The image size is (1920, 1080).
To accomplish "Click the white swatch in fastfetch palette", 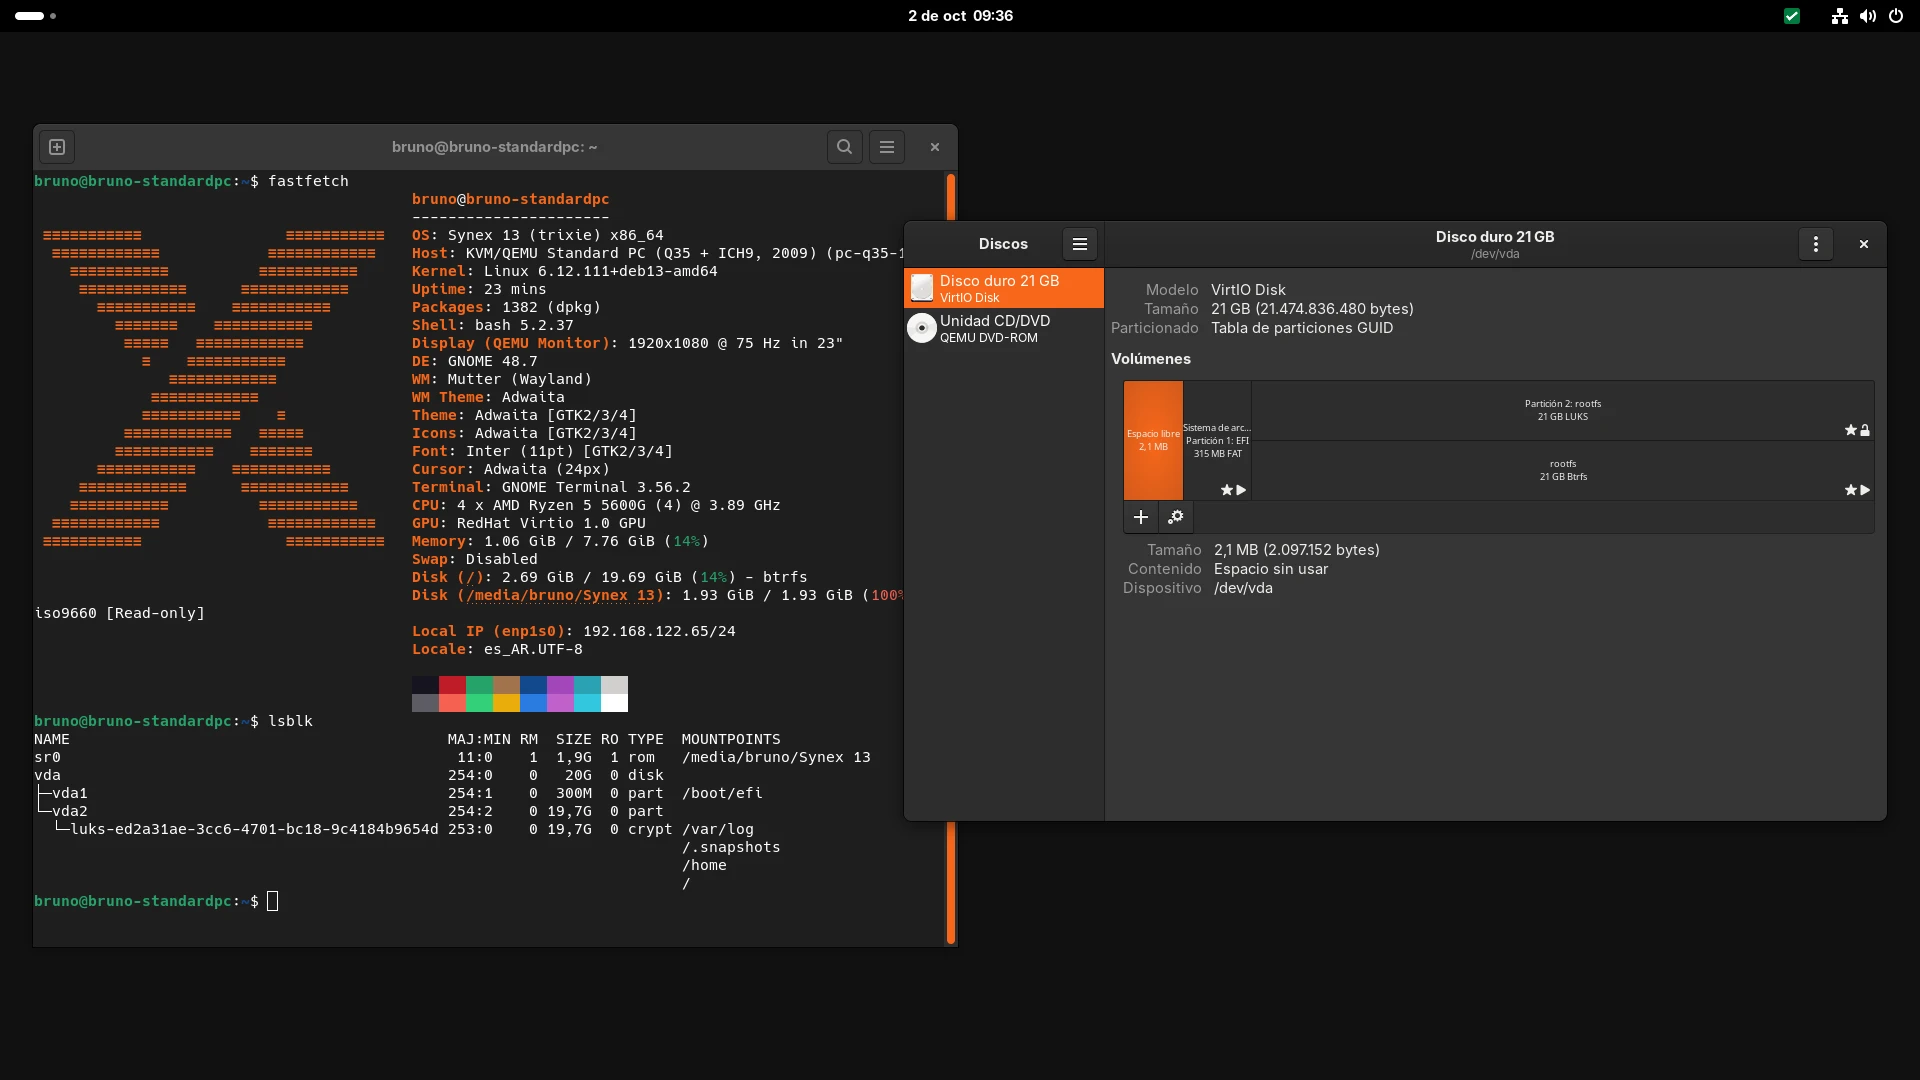I will [x=614, y=703].
